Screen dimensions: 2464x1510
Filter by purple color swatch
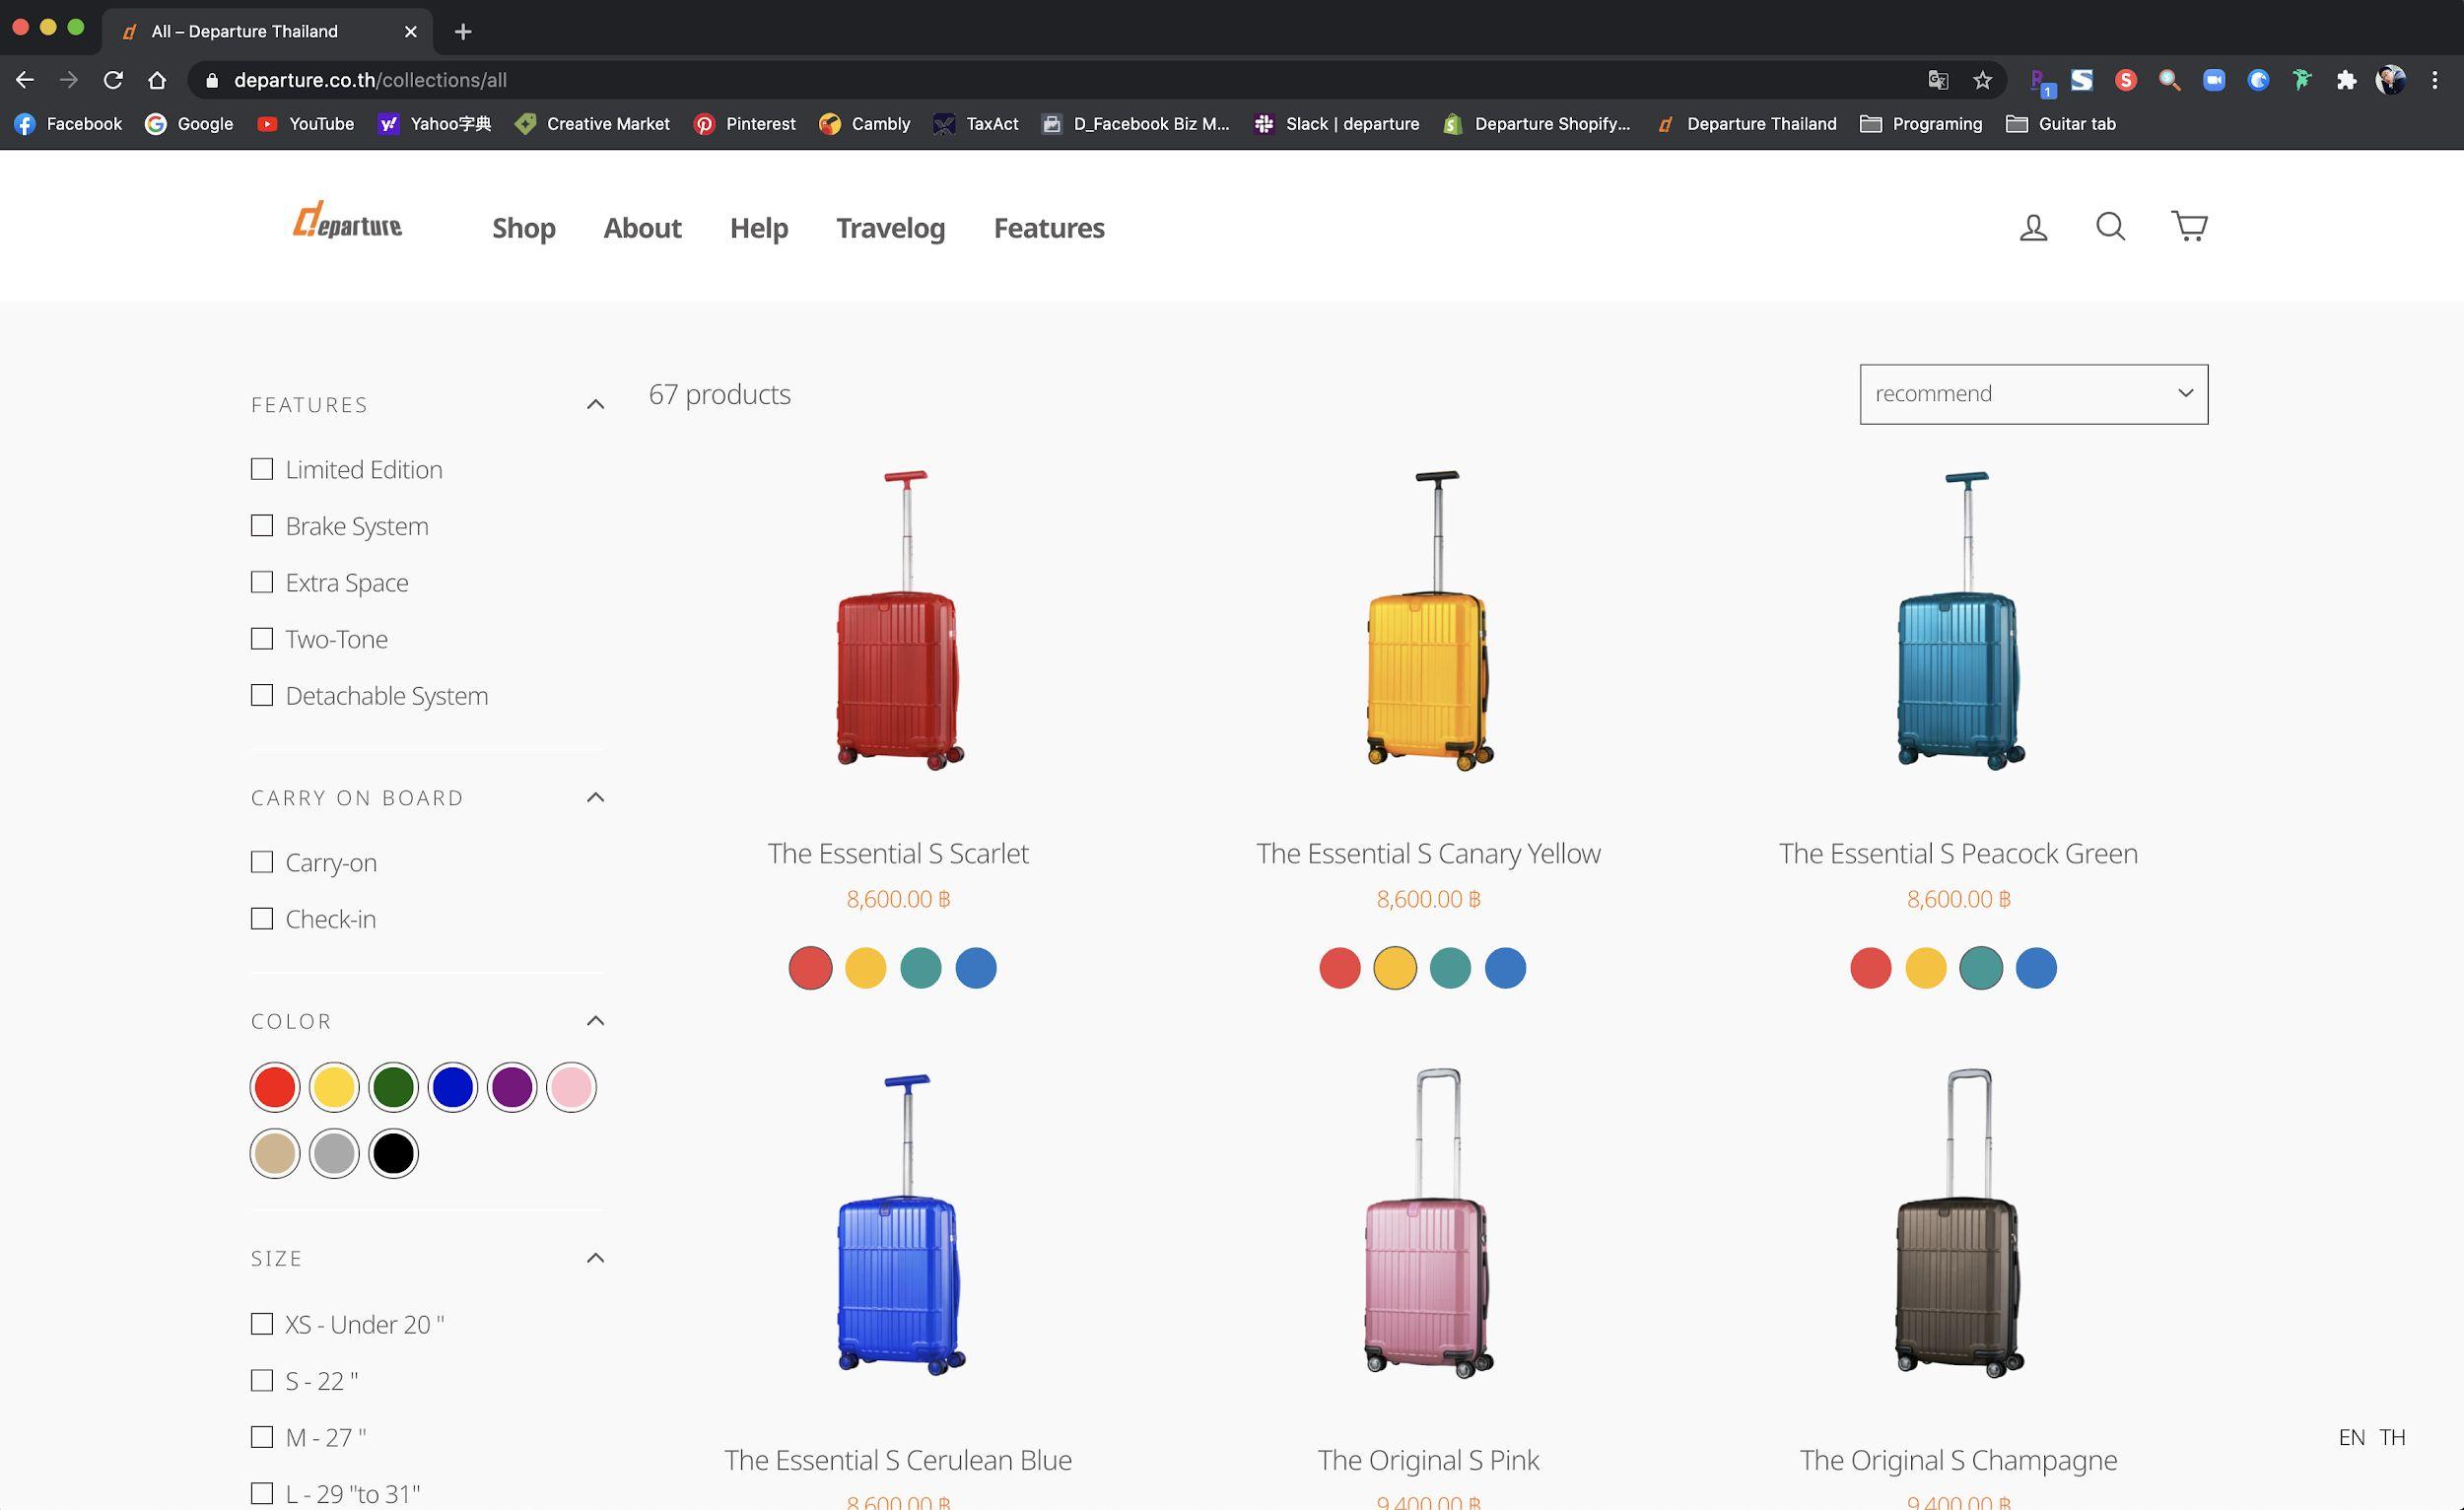click(512, 1087)
